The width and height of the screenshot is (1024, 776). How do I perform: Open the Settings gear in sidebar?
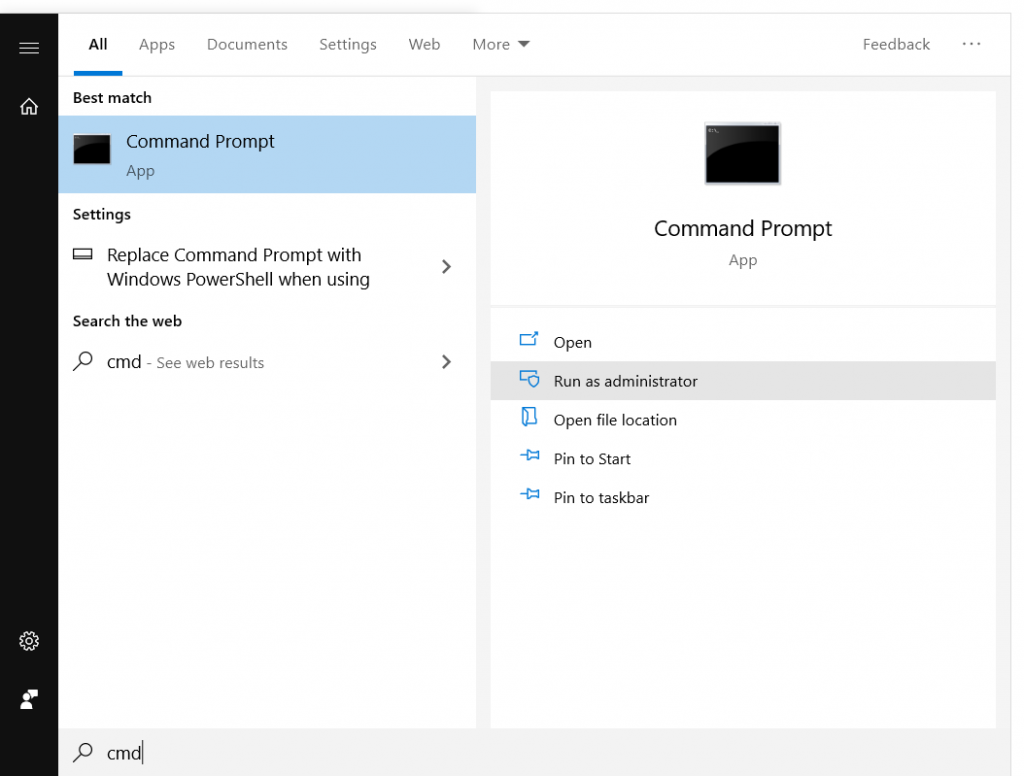click(29, 641)
